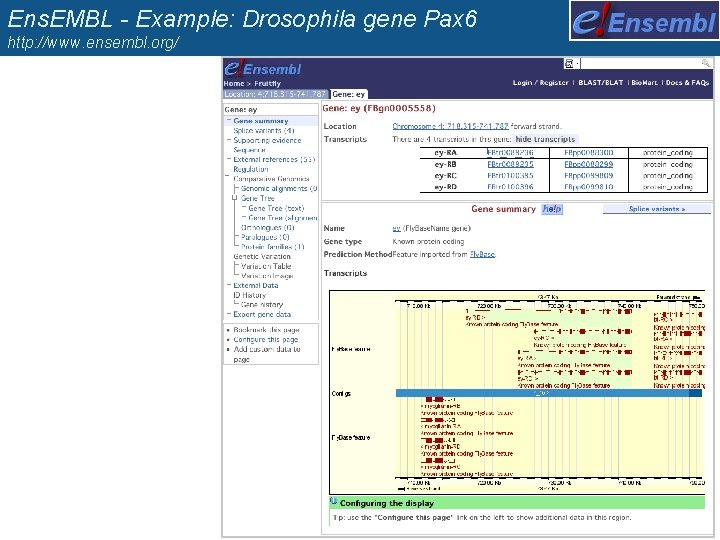Open ey-RB protein ID link

(x=589, y=164)
